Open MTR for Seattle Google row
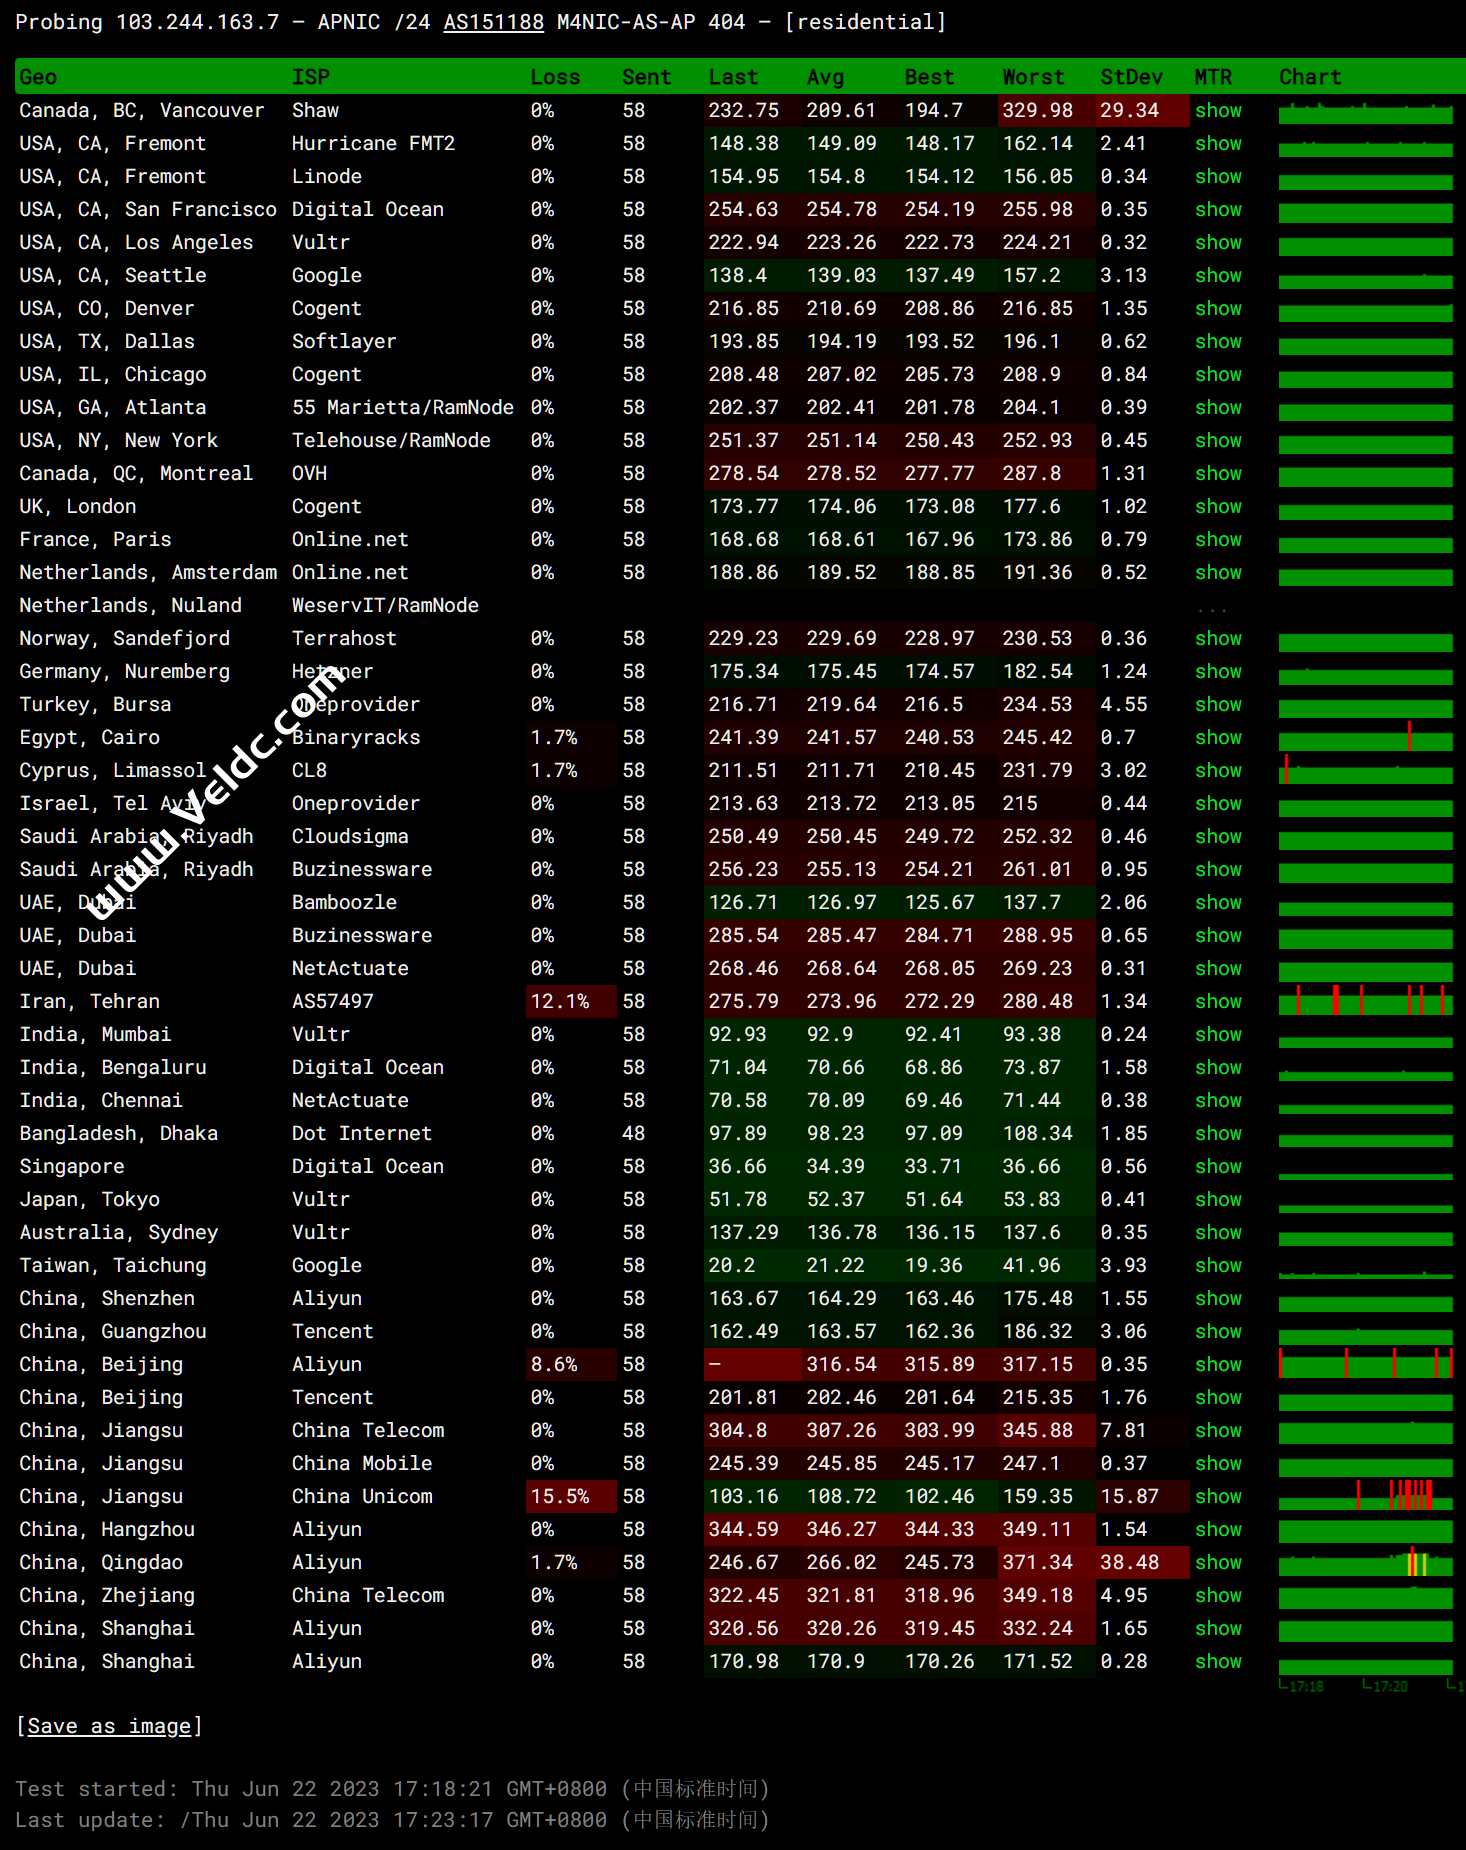This screenshot has height=1850, width=1466. click(x=1218, y=275)
